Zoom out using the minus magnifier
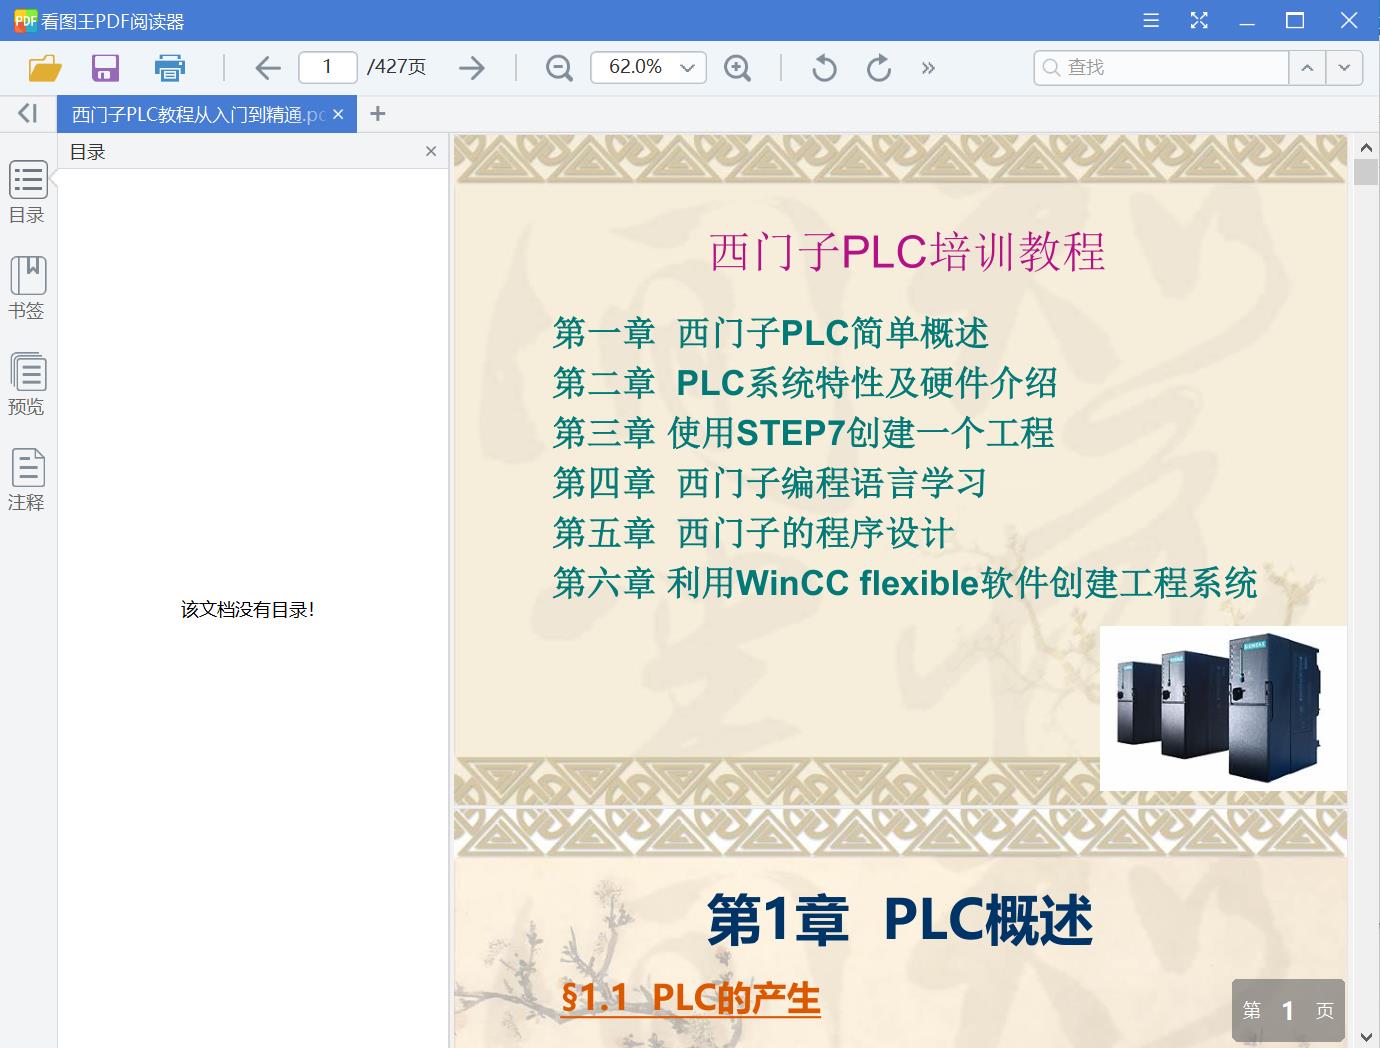This screenshot has height=1048, width=1380. 559,68
